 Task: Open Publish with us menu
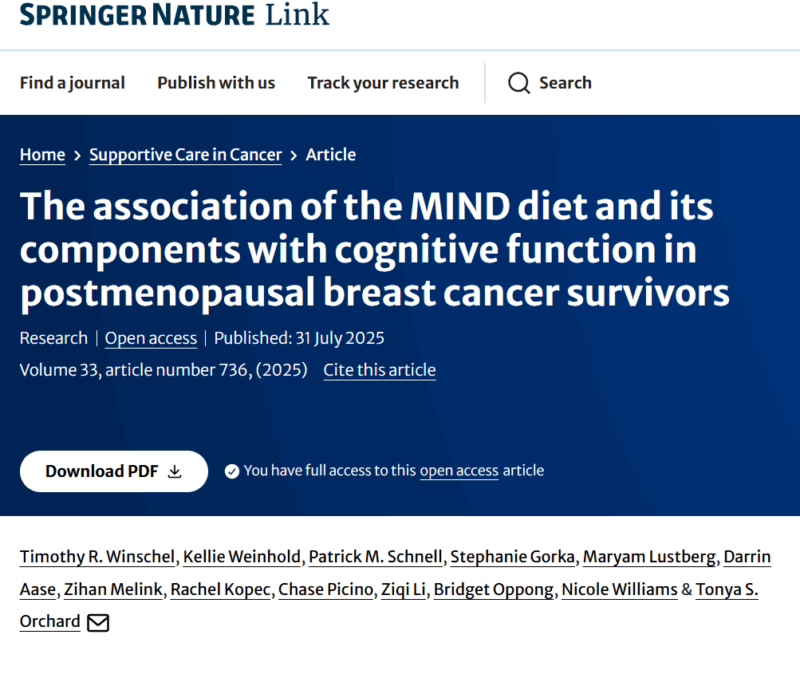click(216, 83)
